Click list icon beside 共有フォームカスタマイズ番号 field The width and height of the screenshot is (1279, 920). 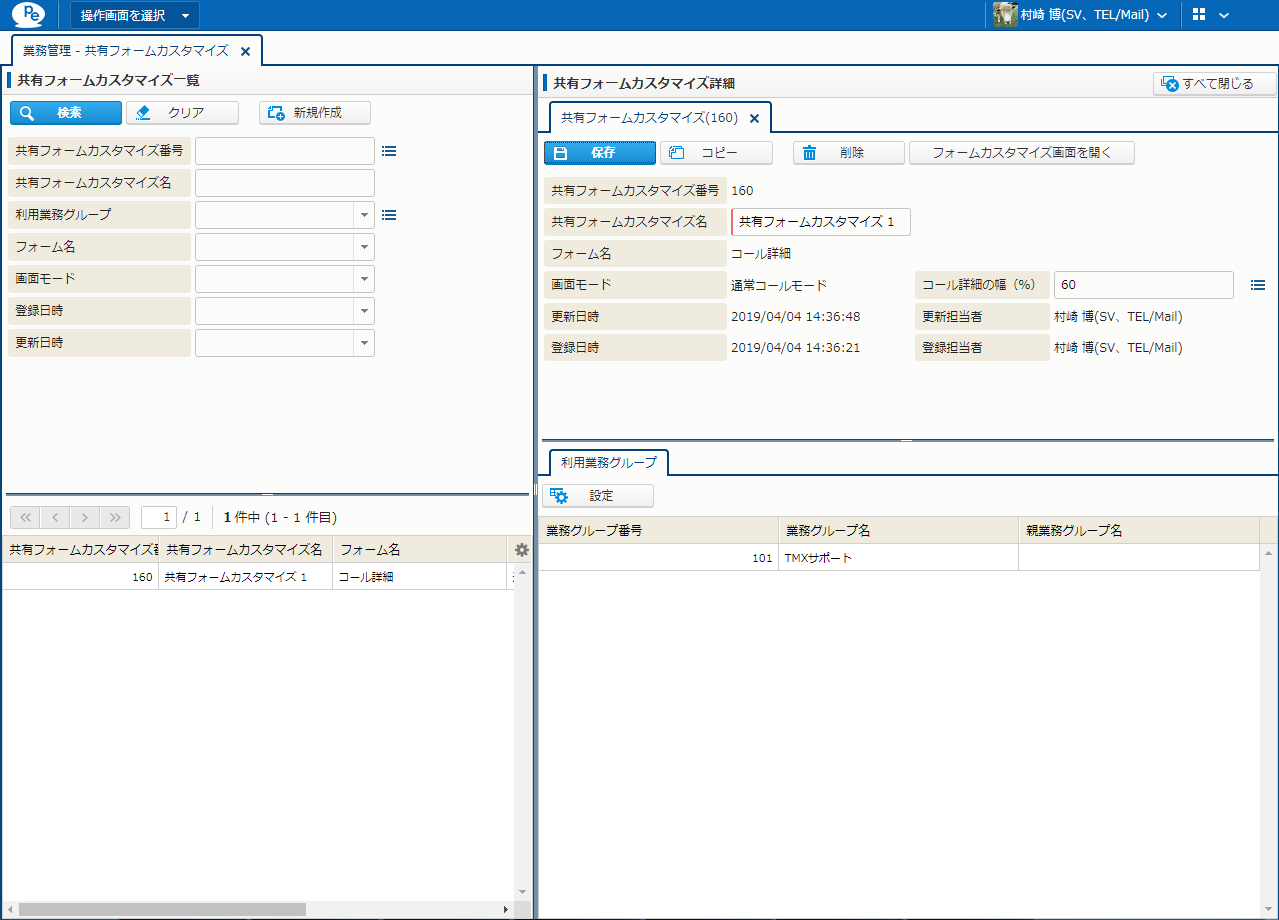pyautogui.click(x=389, y=151)
